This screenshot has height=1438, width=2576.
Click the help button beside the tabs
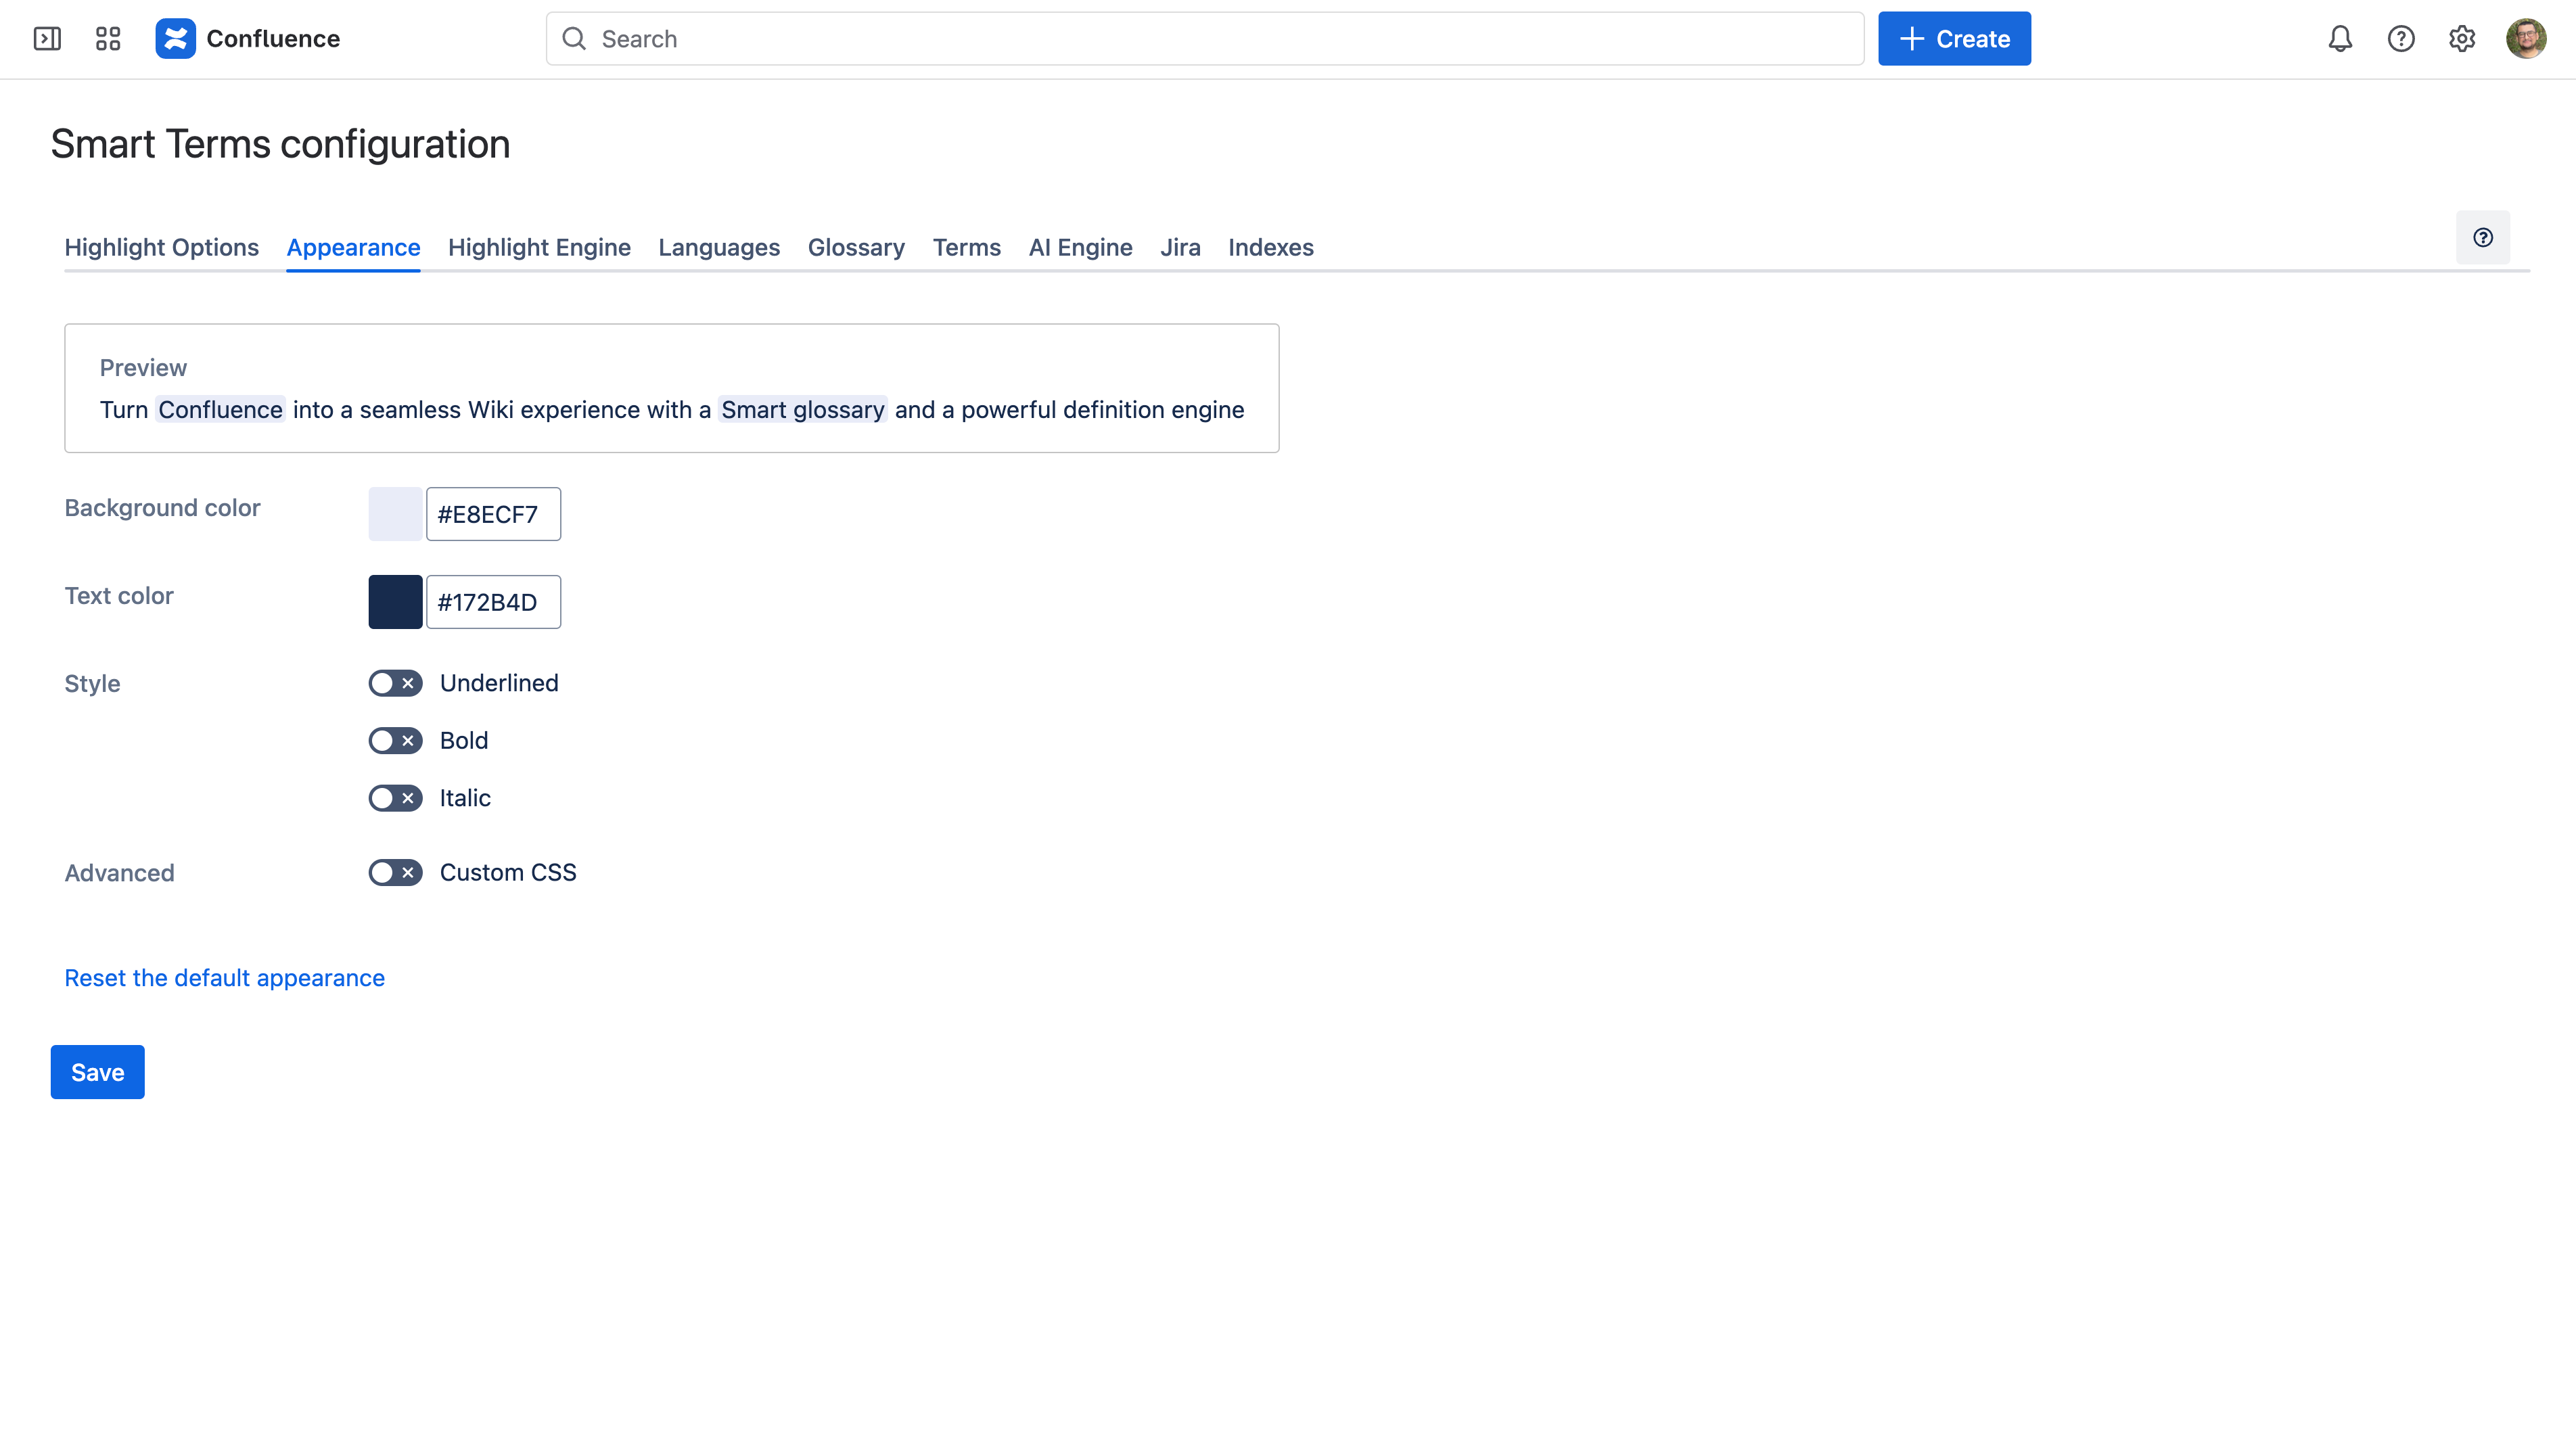coord(2483,237)
